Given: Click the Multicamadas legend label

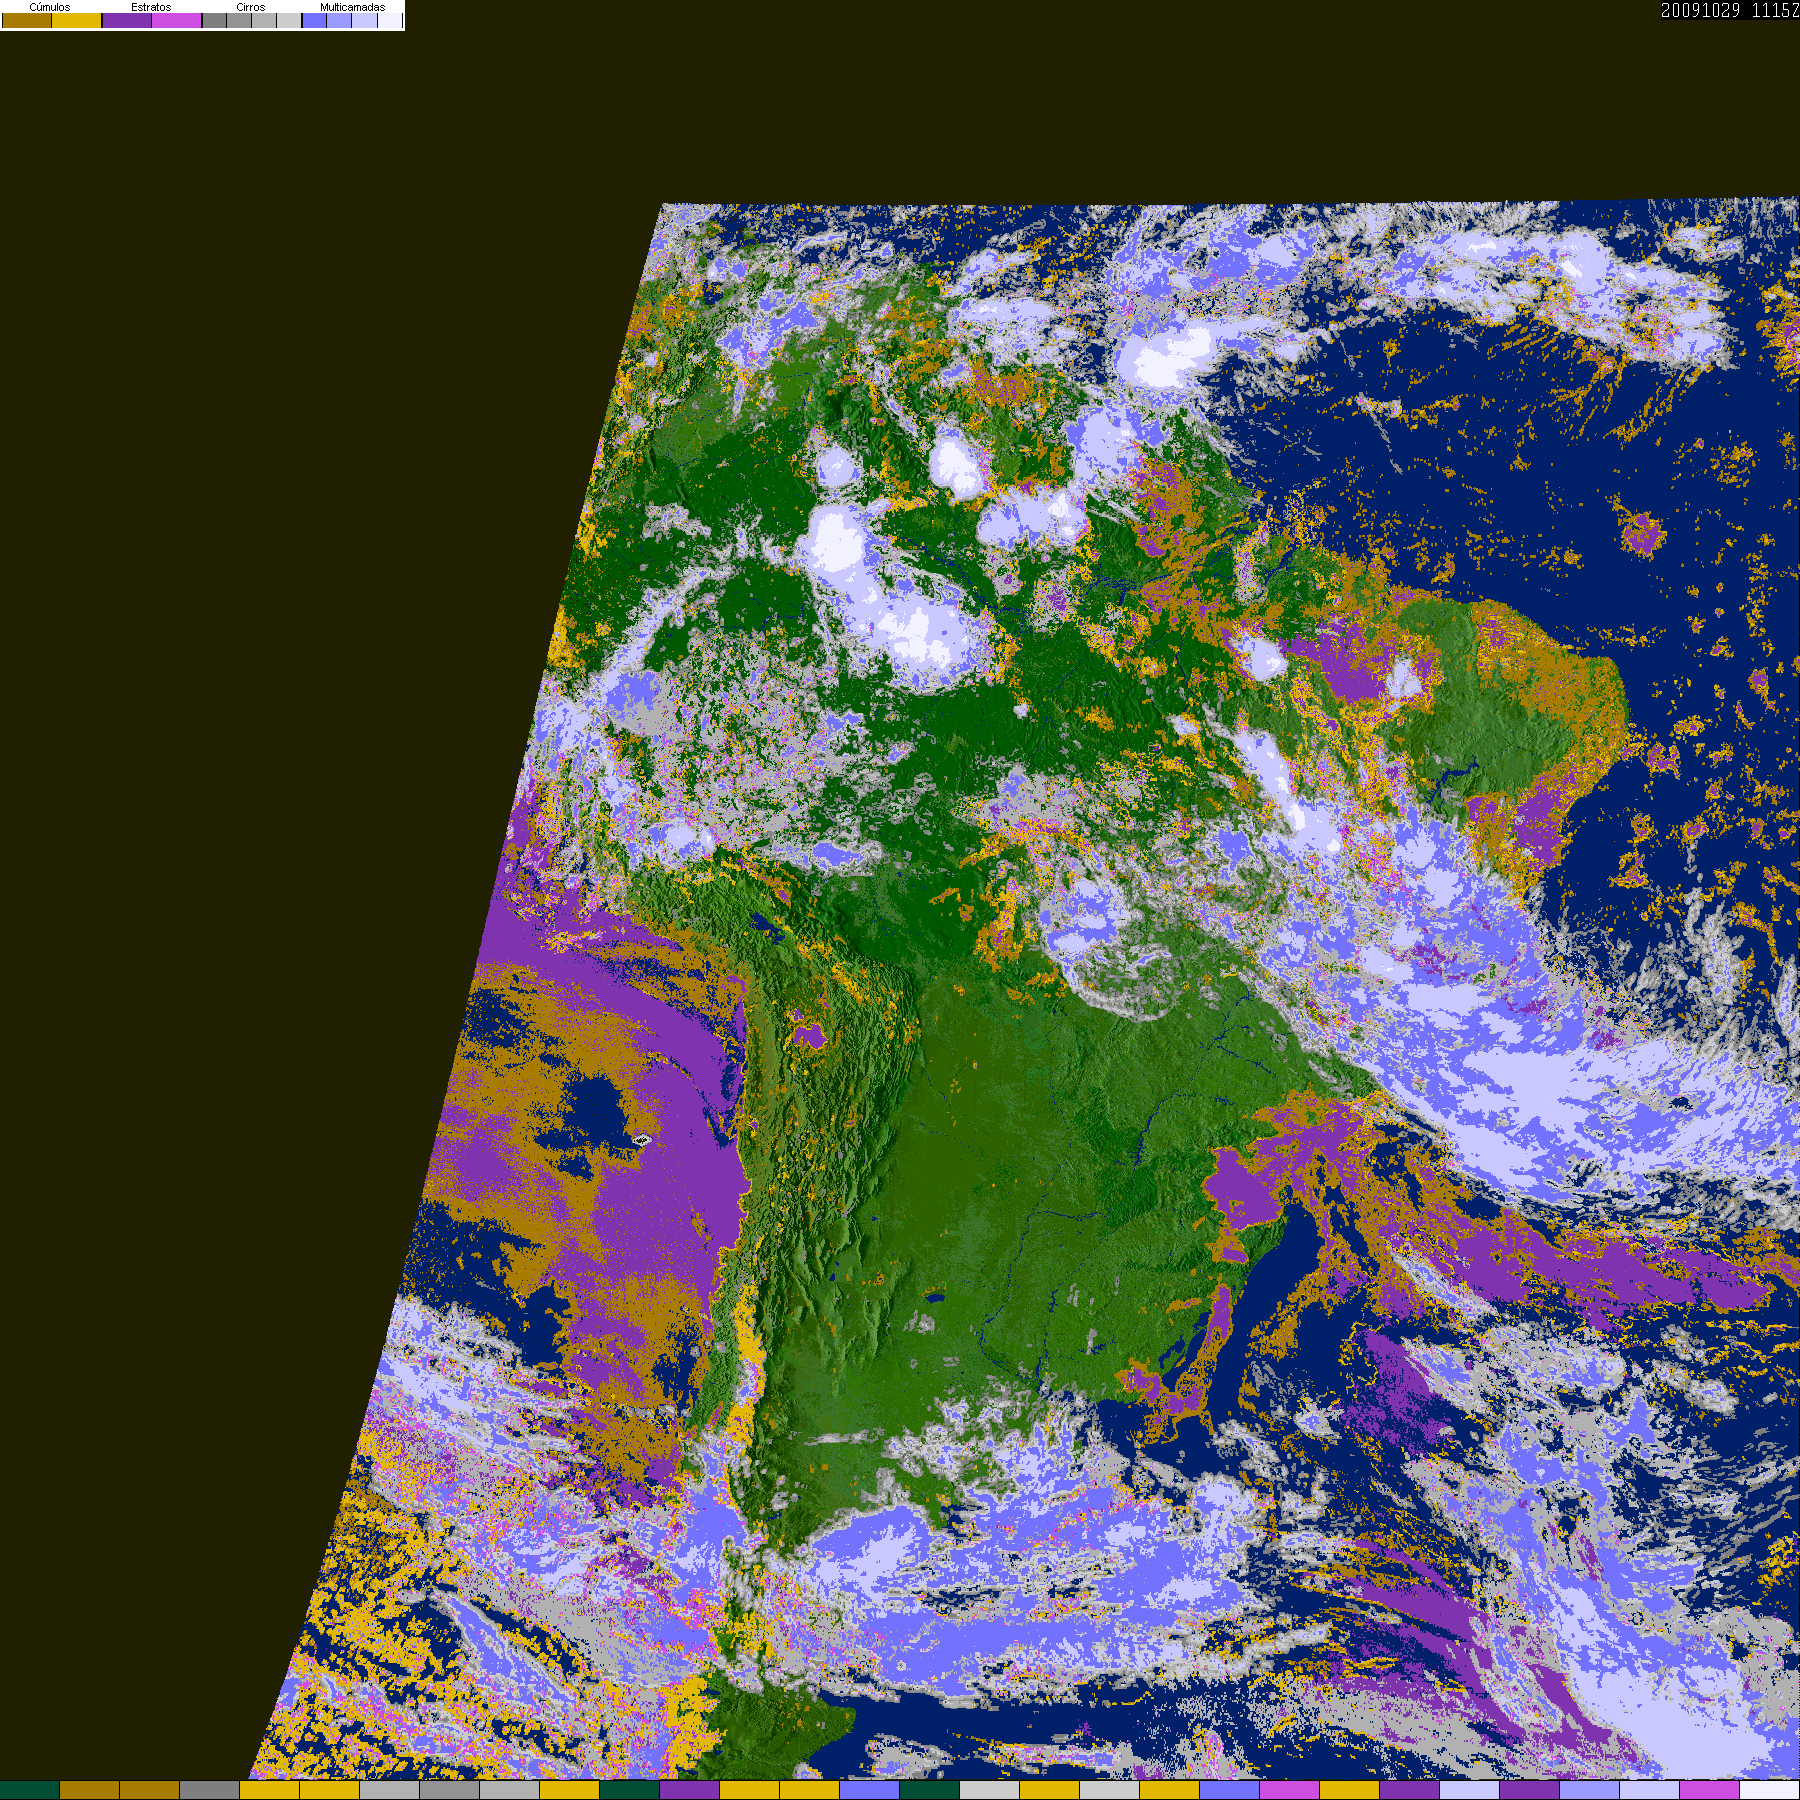Looking at the screenshot, I should (x=352, y=7).
